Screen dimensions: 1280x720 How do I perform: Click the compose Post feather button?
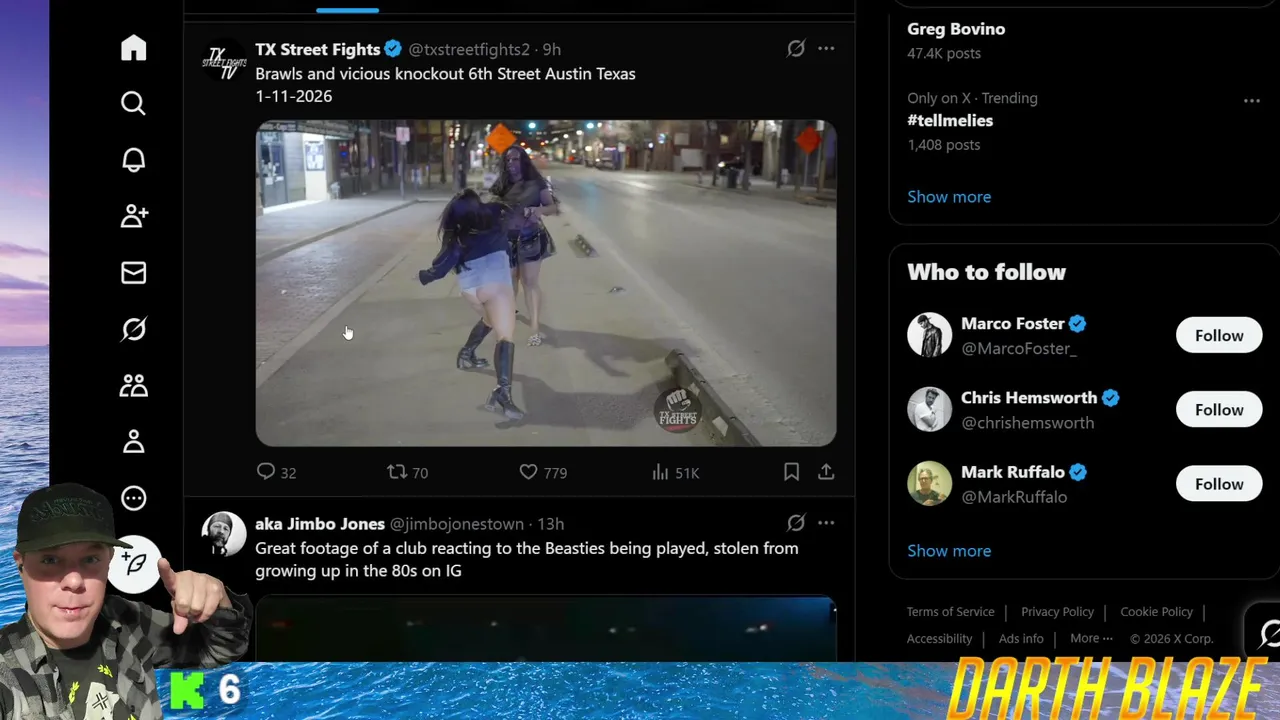click(136, 563)
